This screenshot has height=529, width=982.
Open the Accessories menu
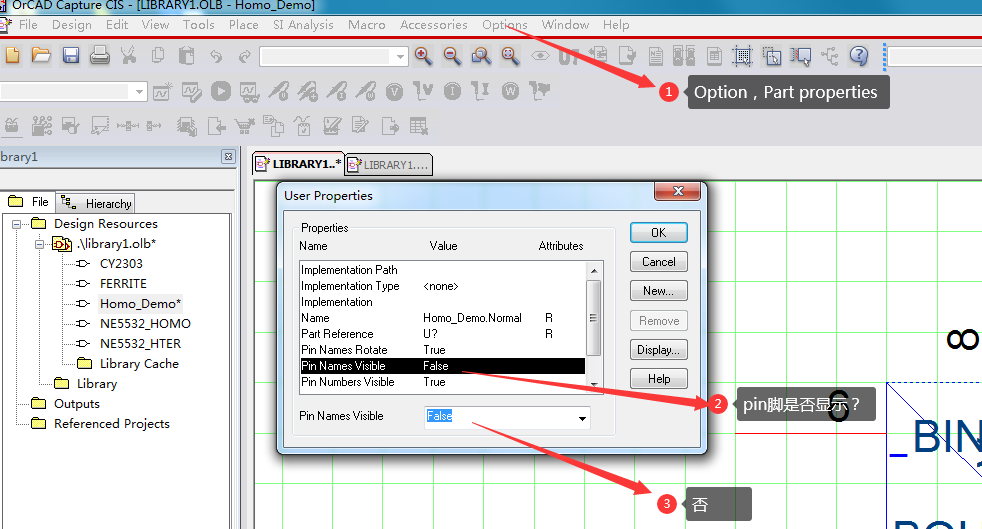(x=433, y=24)
